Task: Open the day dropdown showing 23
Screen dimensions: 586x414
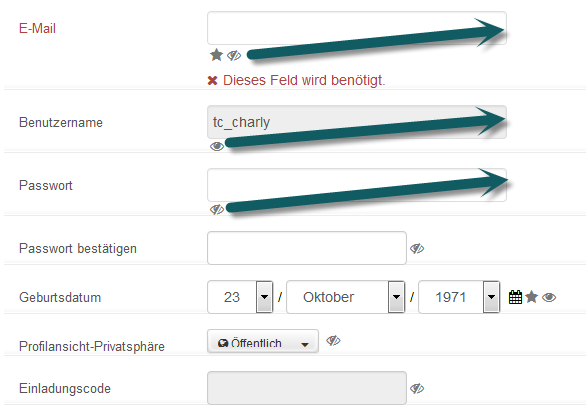Action: [240, 297]
